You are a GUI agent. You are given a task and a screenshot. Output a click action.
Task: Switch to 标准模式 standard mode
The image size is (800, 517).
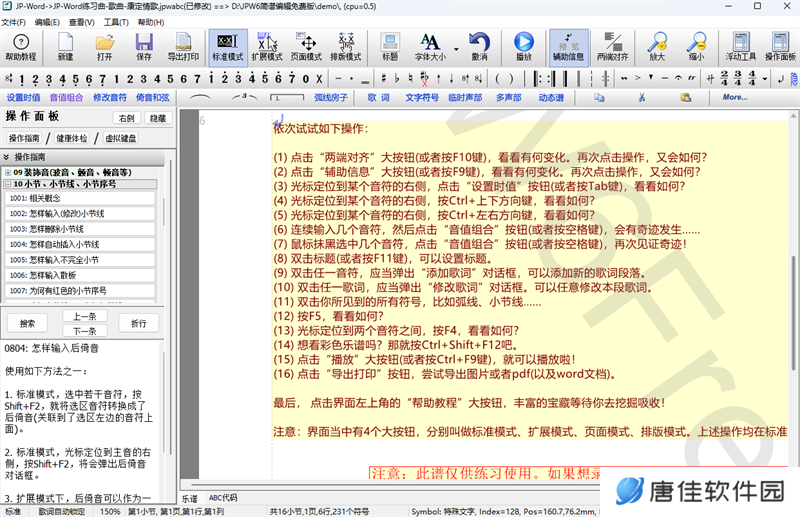pos(228,47)
